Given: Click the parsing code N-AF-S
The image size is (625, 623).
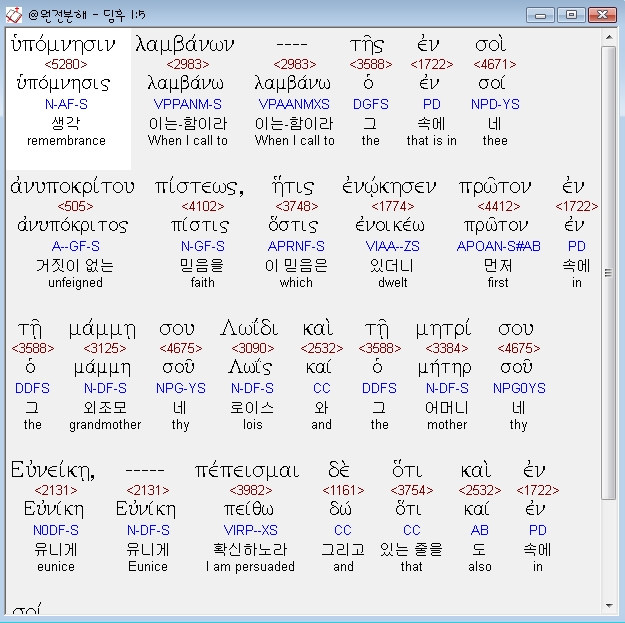Looking at the screenshot, I should (x=66, y=104).
